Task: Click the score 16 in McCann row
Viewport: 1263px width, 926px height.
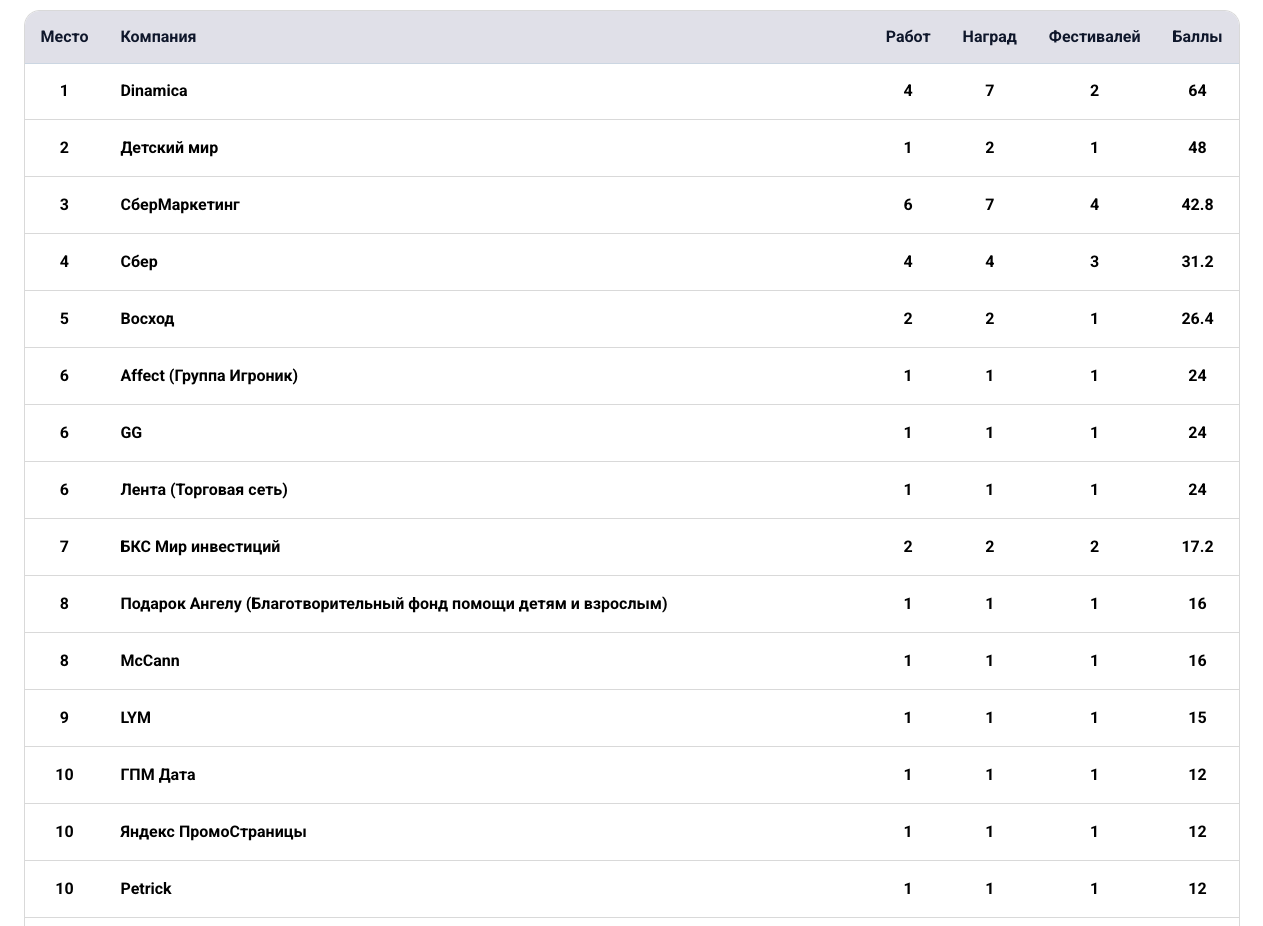Action: [1197, 661]
